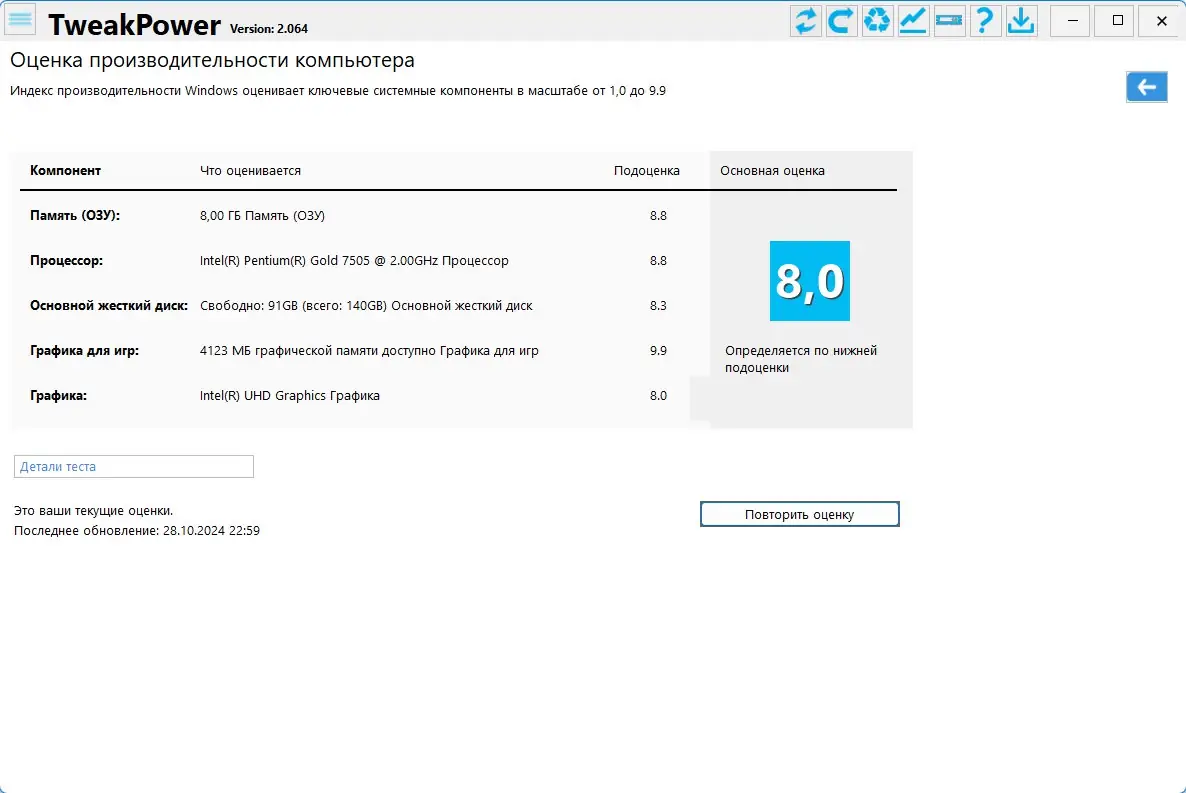
Task: Click the single curved-arrow redo icon
Action: pyautogui.click(x=841, y=20)
